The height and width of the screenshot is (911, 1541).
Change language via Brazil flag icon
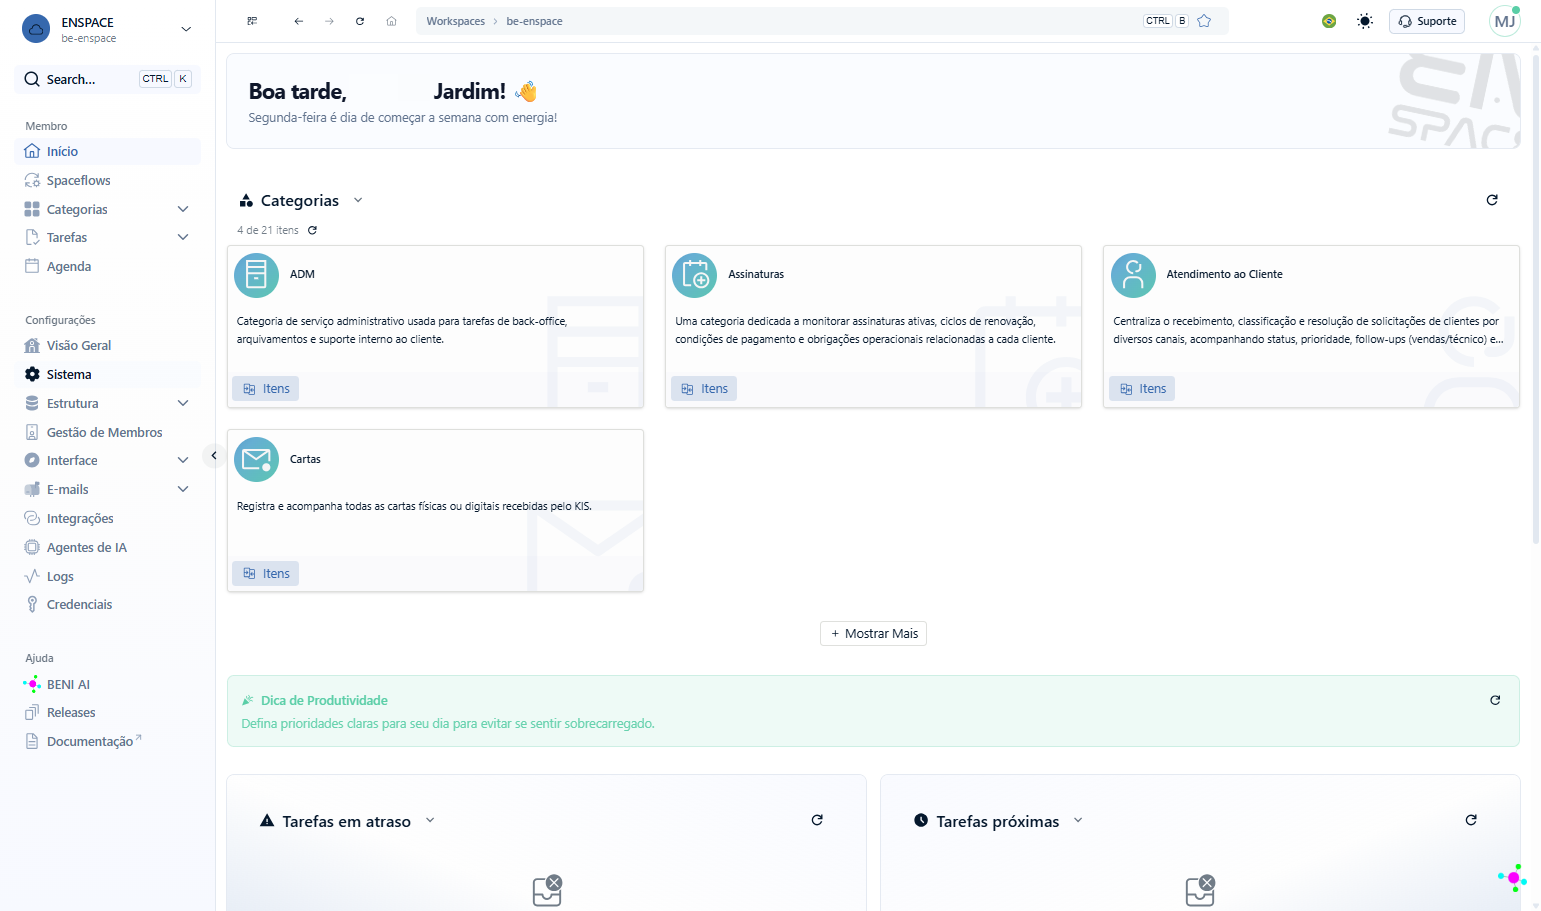[1329, 21]
